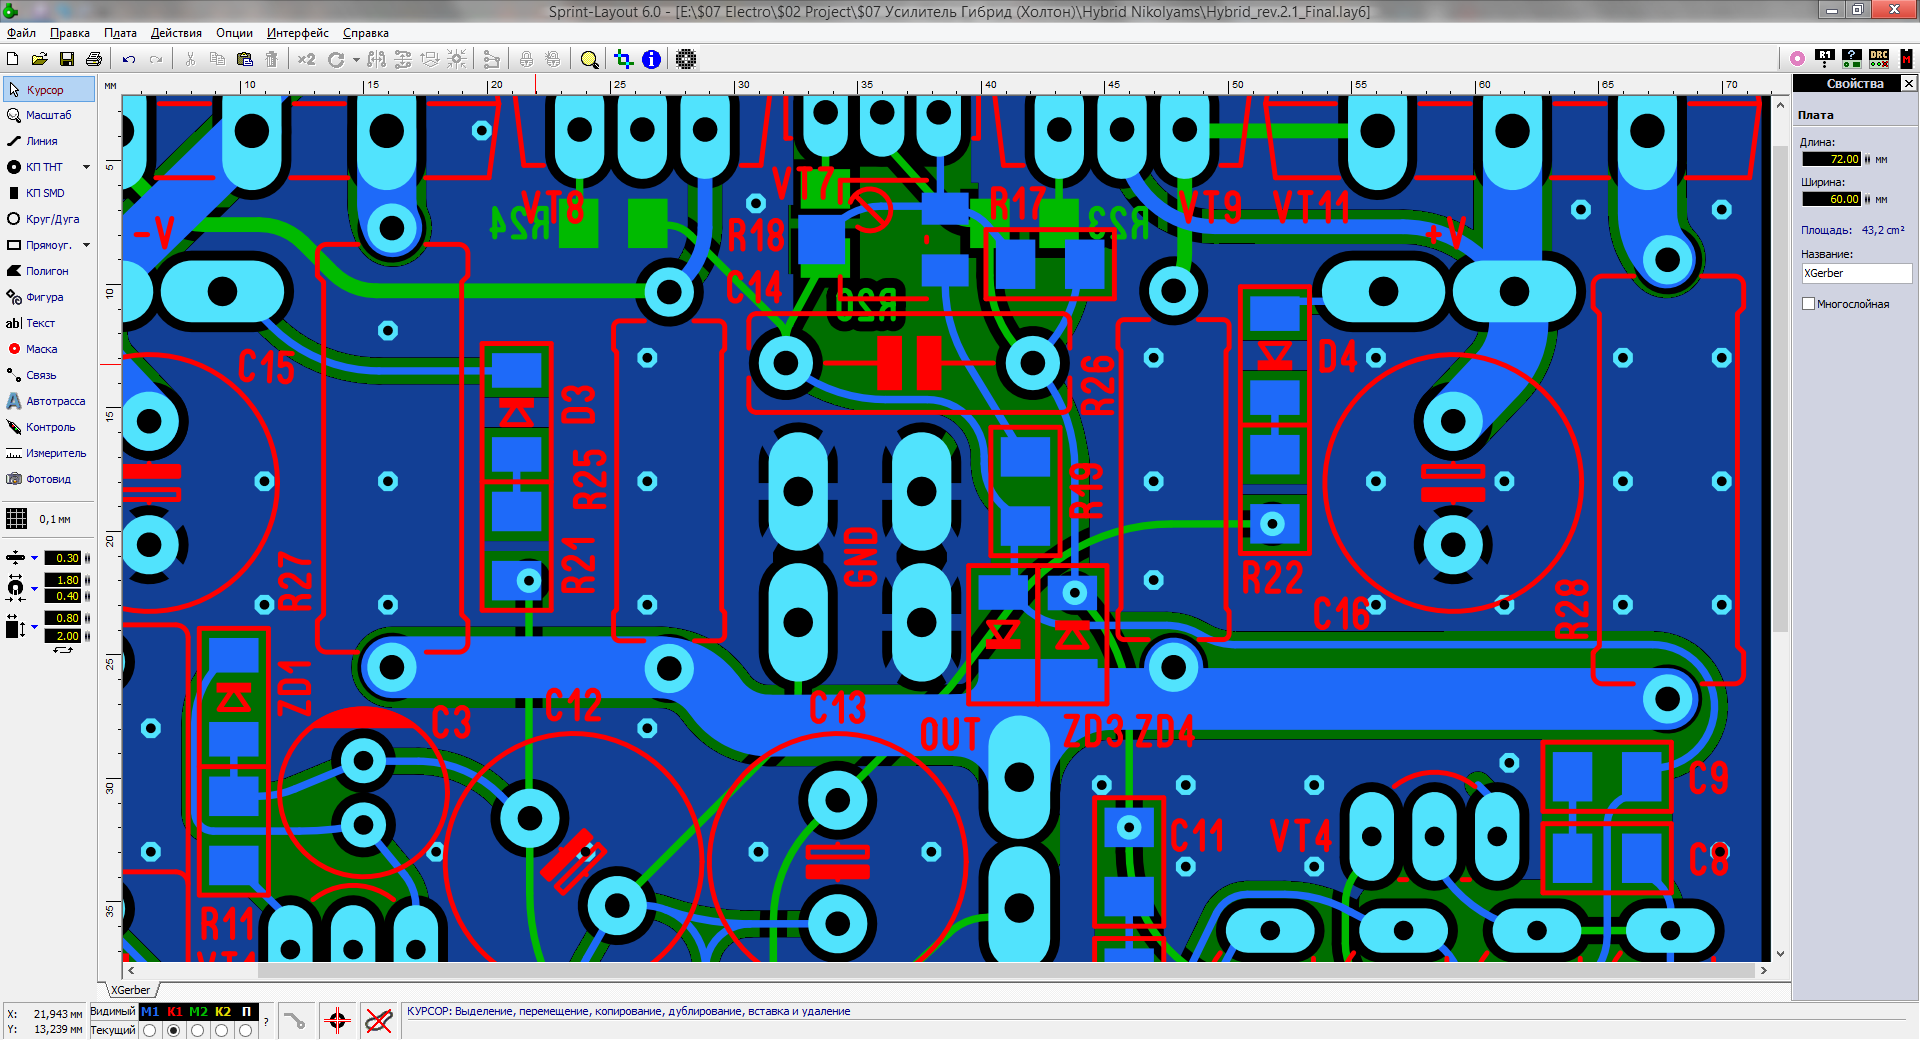Click the crosshair origin icon in status bar

[x=337, y=1021]
